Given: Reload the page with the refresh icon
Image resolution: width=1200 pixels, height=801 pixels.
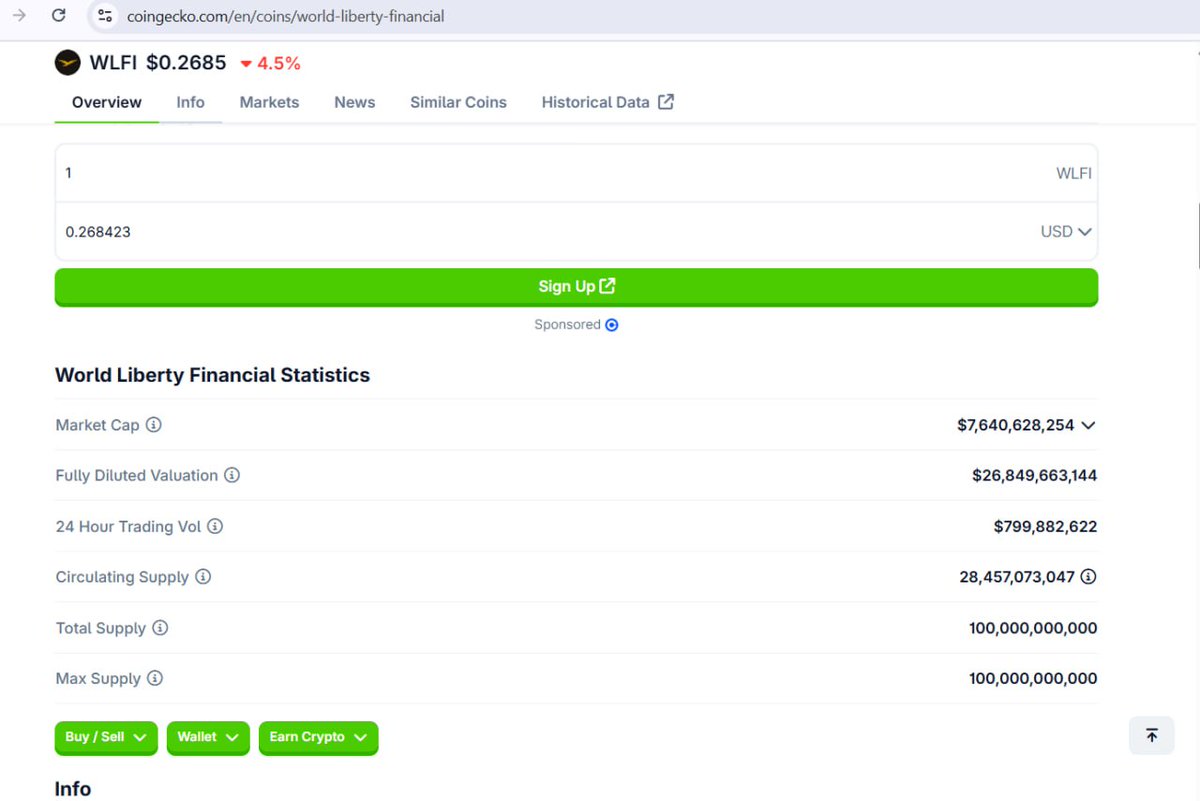Looking at the screenshot, I should 59,16.
